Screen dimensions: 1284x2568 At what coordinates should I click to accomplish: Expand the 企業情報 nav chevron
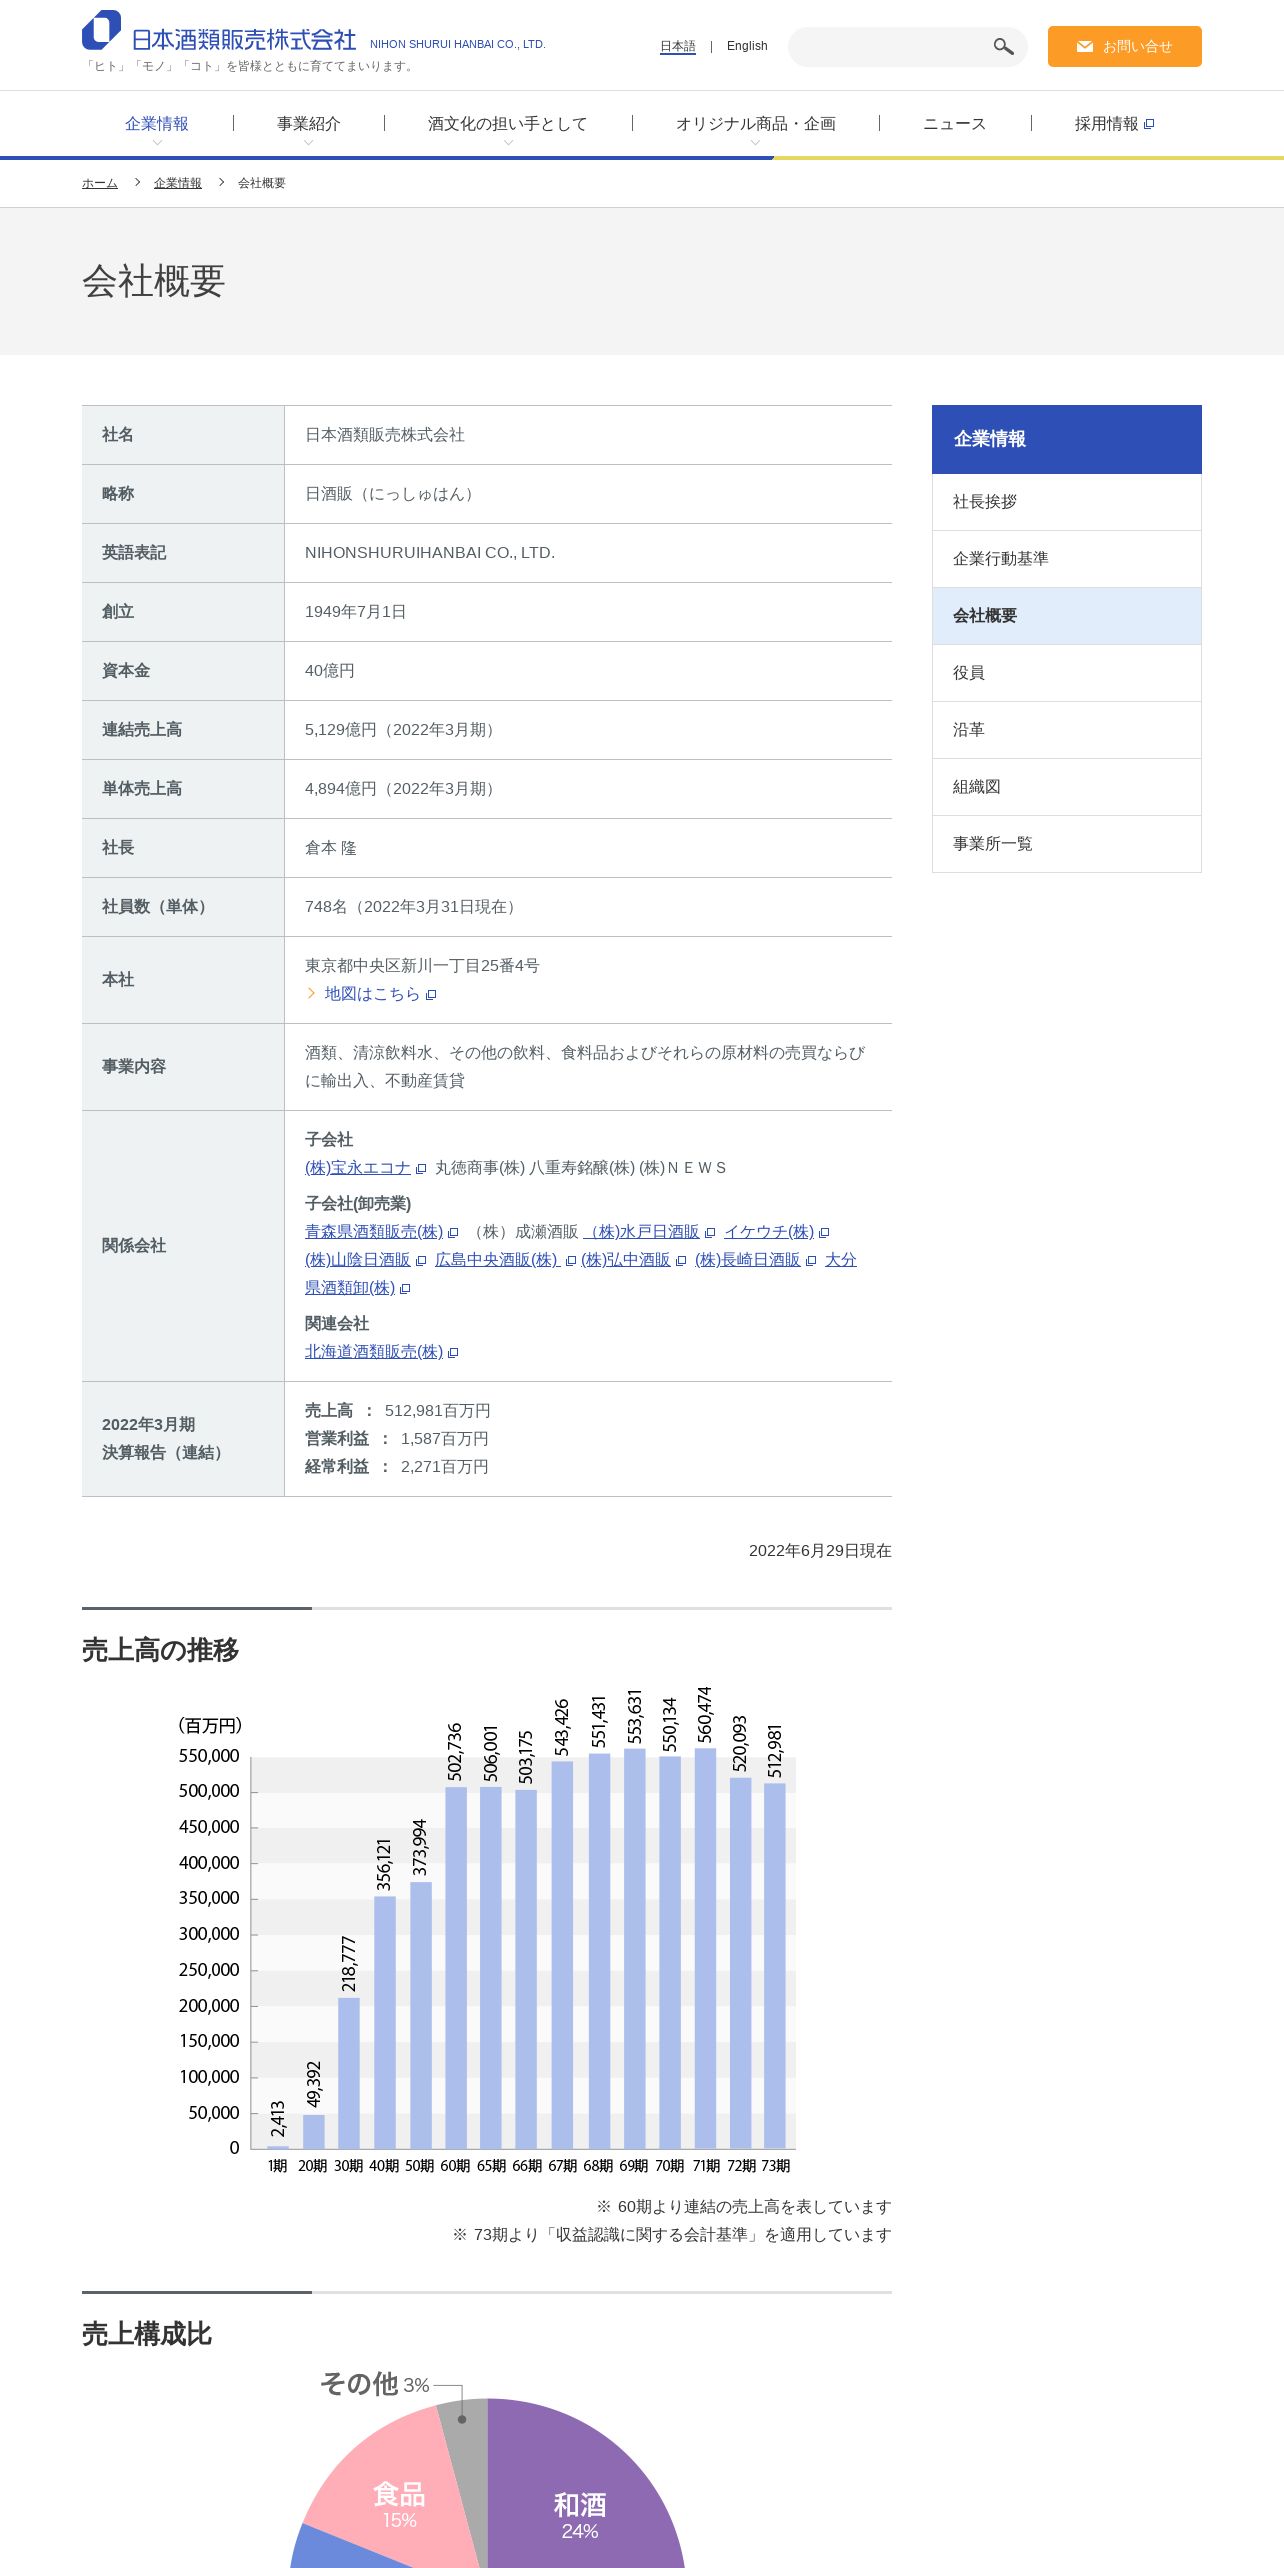[157, 143]
